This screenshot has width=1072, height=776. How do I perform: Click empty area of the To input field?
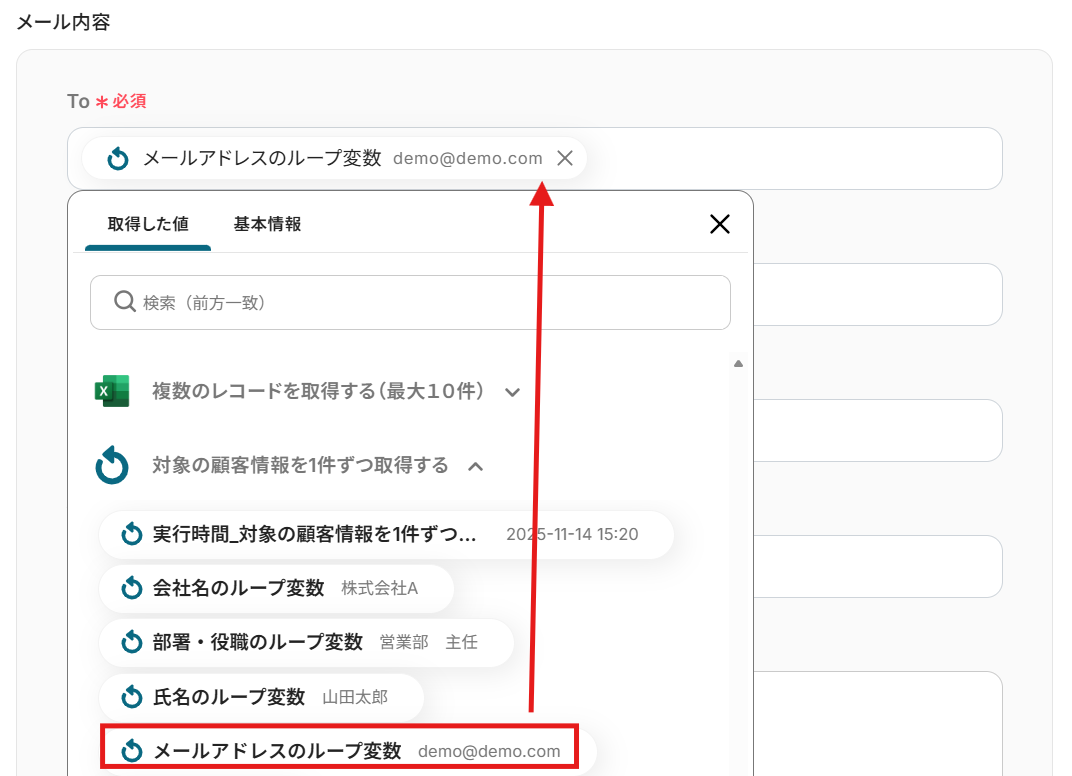pos(800,158)
